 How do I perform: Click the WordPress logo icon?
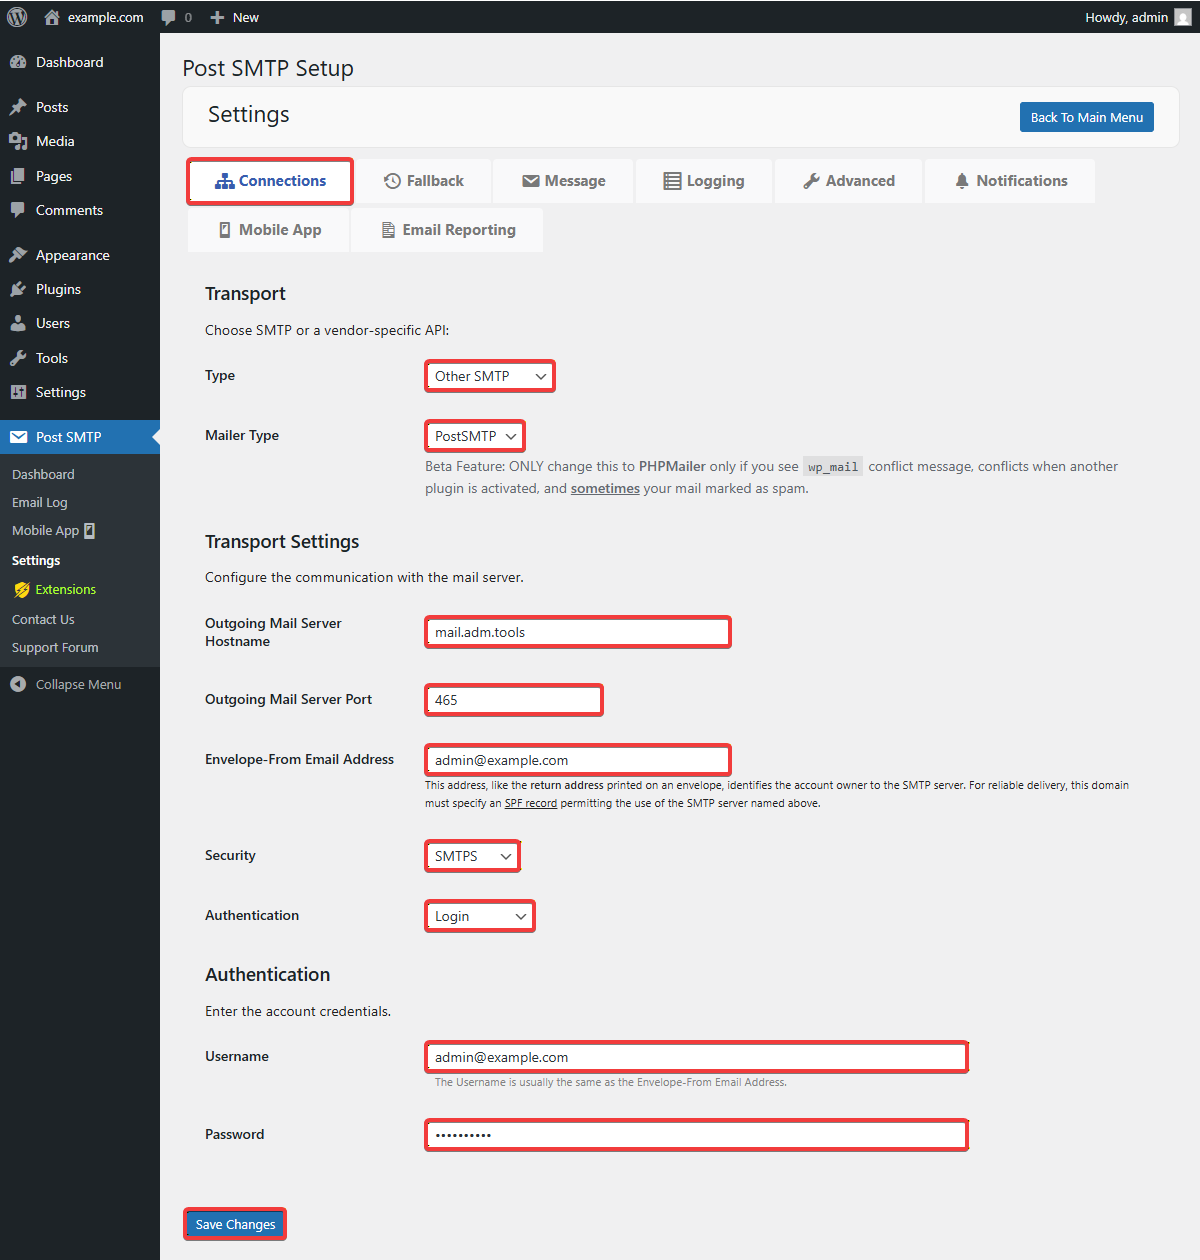[x=17, y=17]
